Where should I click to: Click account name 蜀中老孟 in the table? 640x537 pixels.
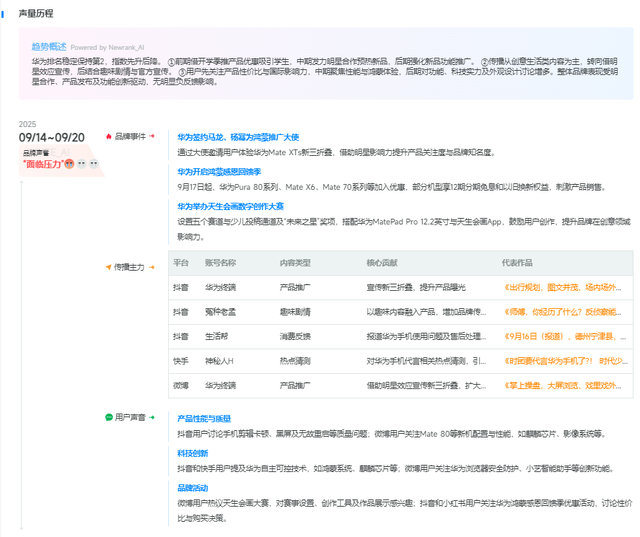220,312
